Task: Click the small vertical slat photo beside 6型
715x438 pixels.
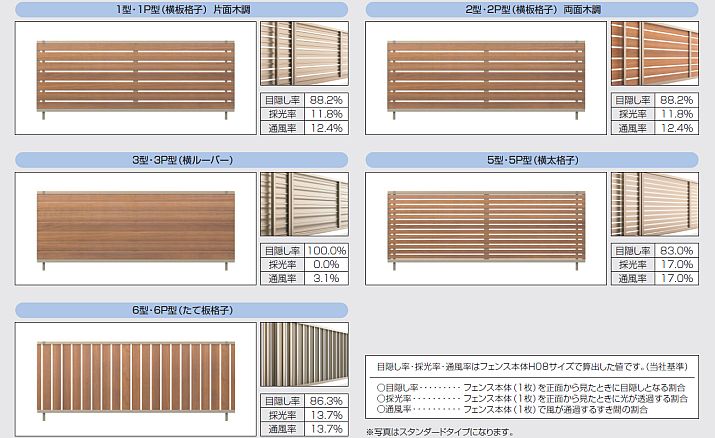Action: point(304,356)
